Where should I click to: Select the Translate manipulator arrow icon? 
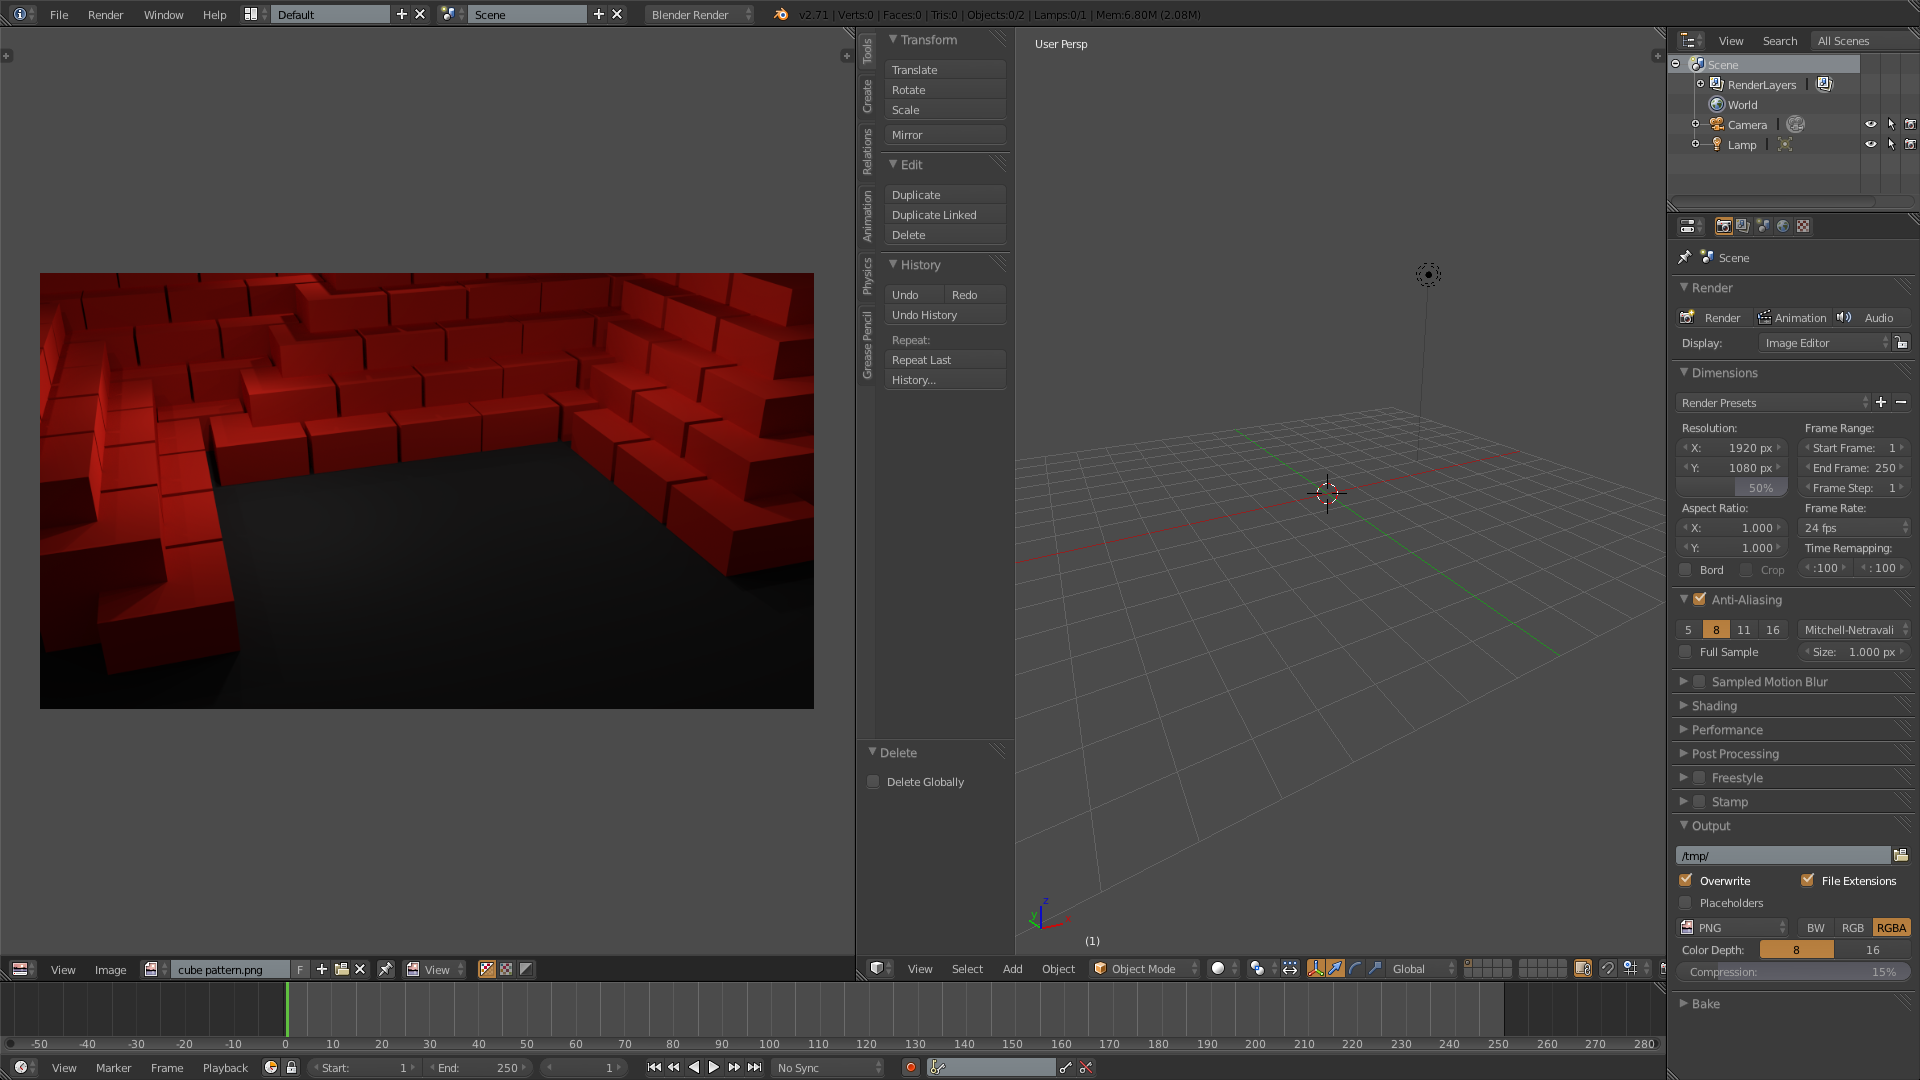(x=1336, y=968)
